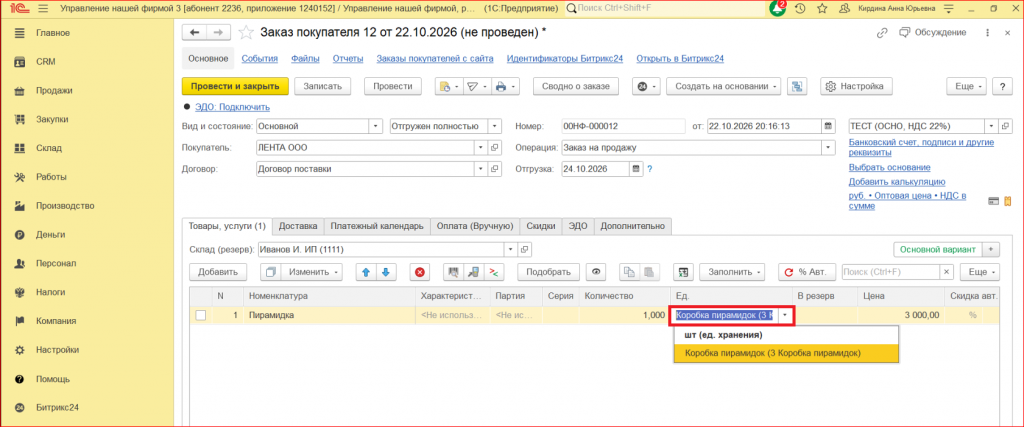Open the document structure icon
The width and height of the screenshot is (1024, 427).
coord(797,86)
